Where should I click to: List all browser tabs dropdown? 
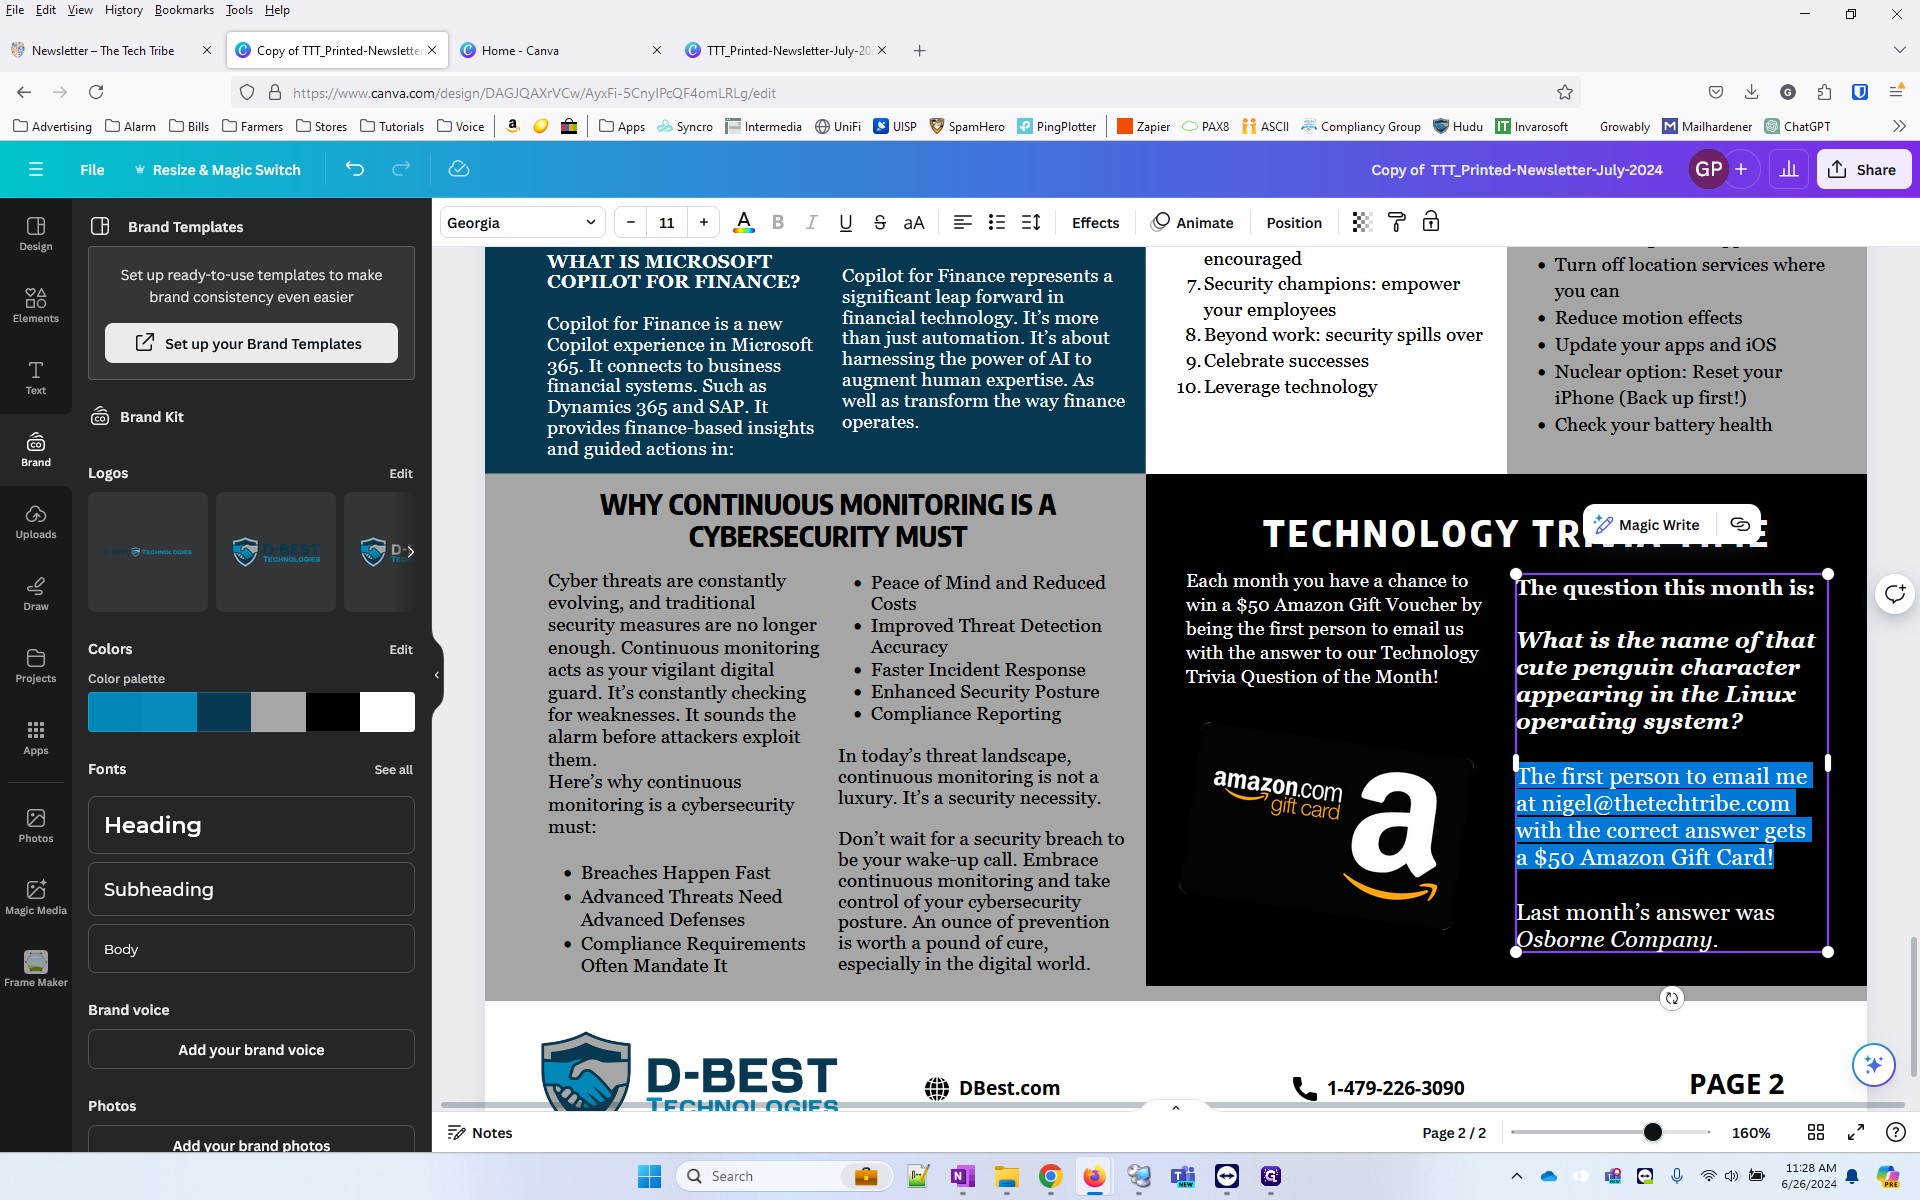[x=1899, y=50]
